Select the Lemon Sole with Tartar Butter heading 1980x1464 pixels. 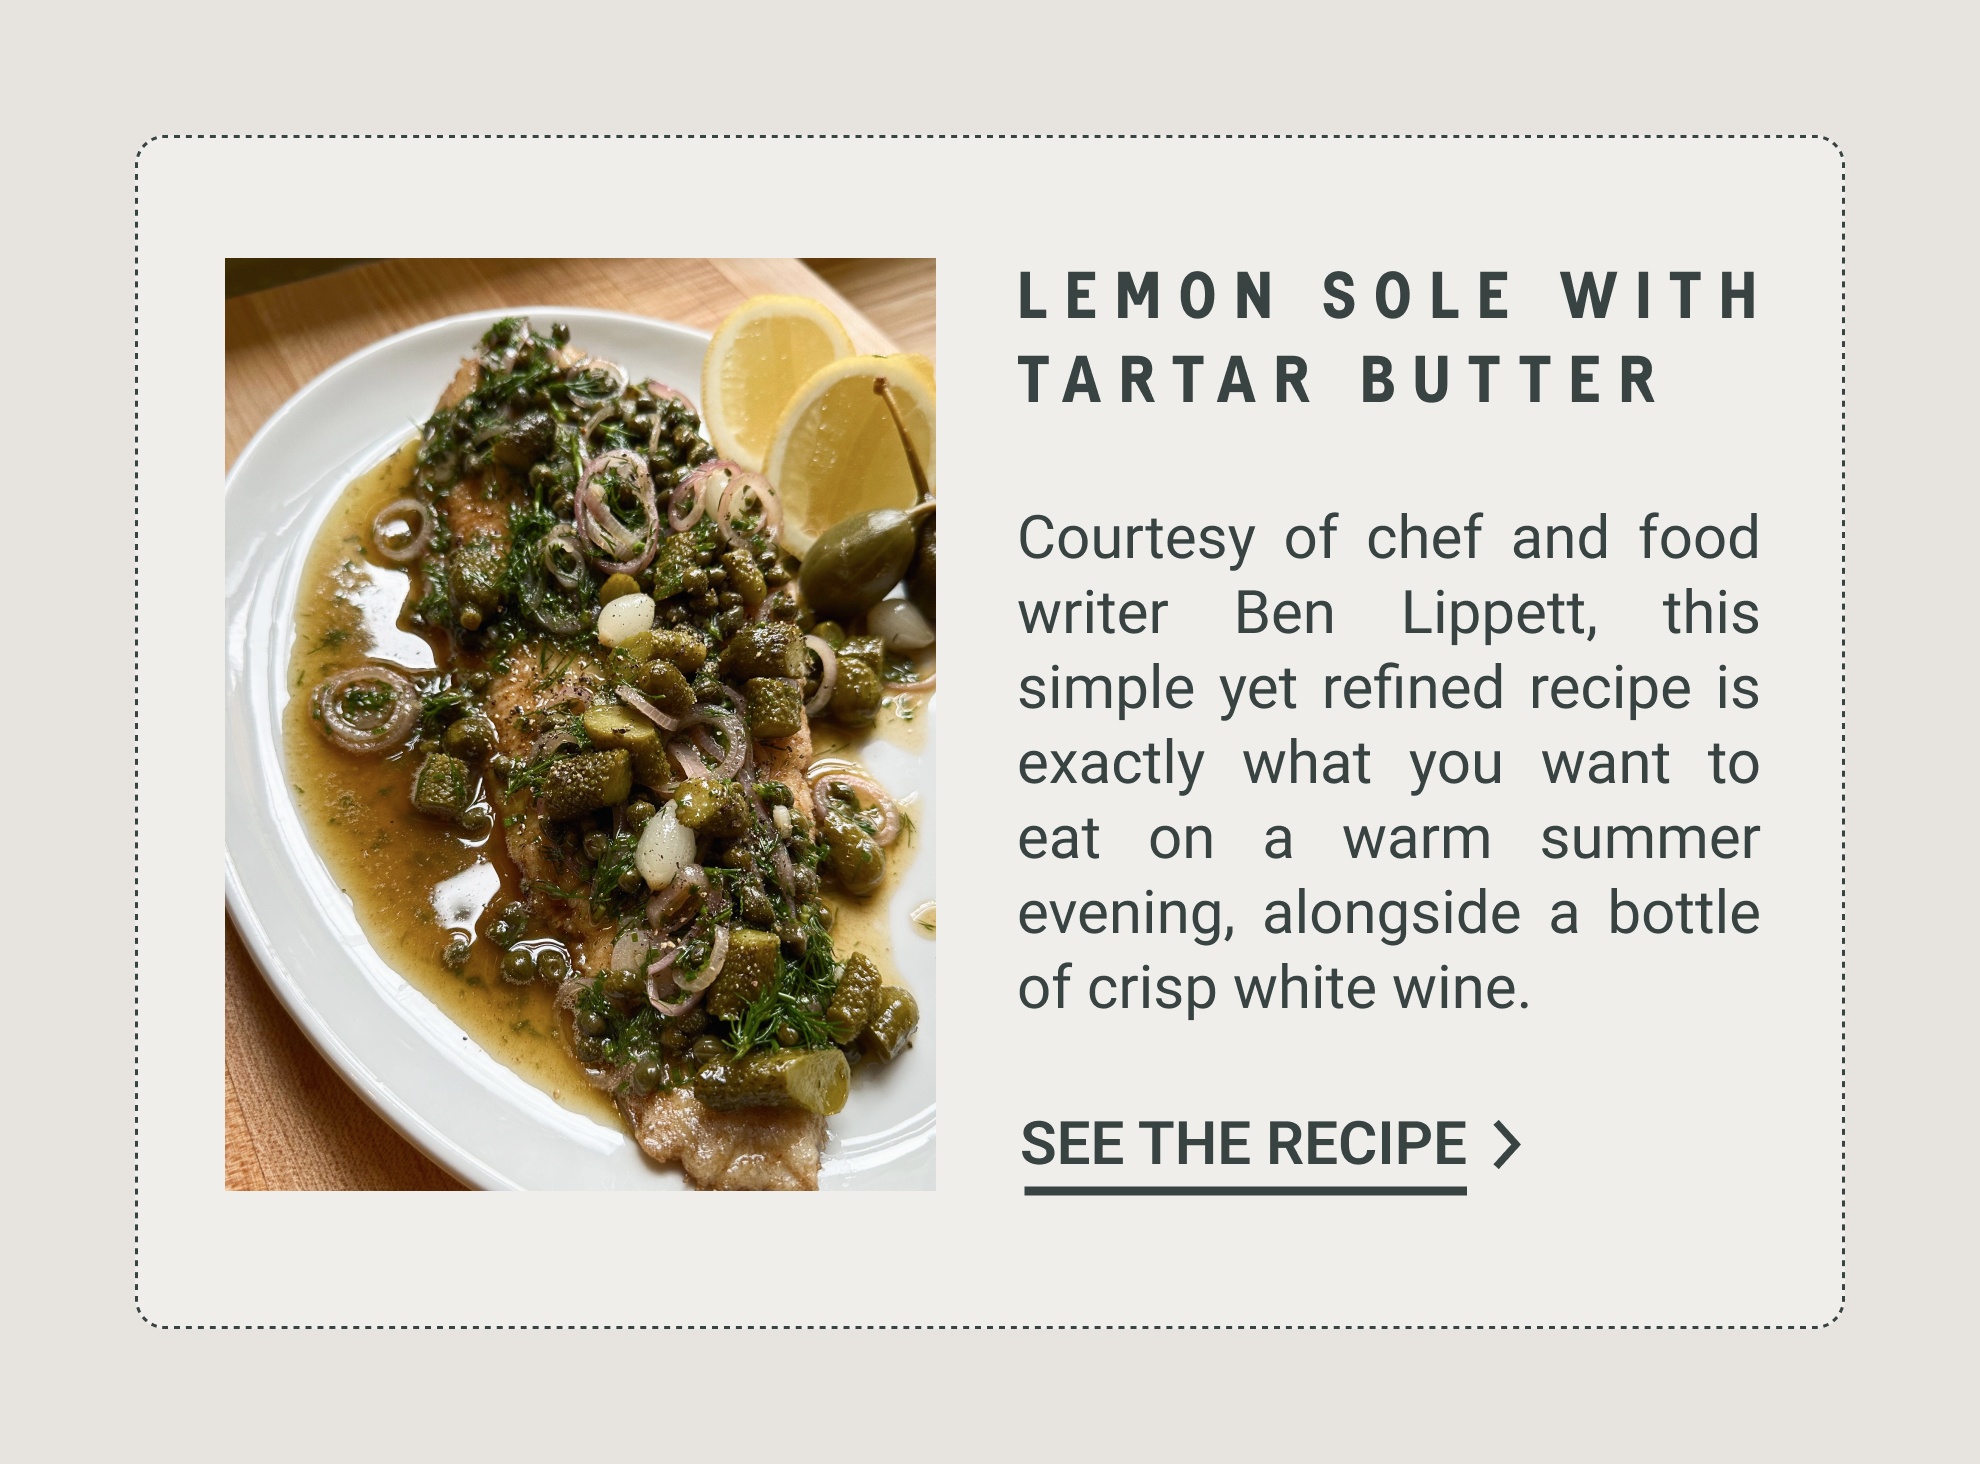(x=1388, y=338)
